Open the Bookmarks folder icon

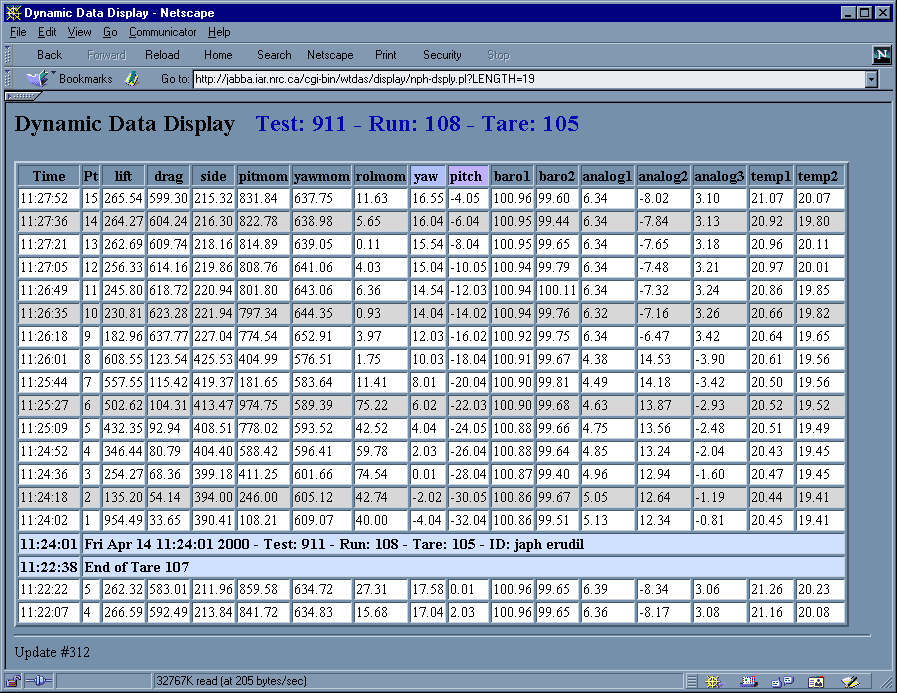[38, 78]
